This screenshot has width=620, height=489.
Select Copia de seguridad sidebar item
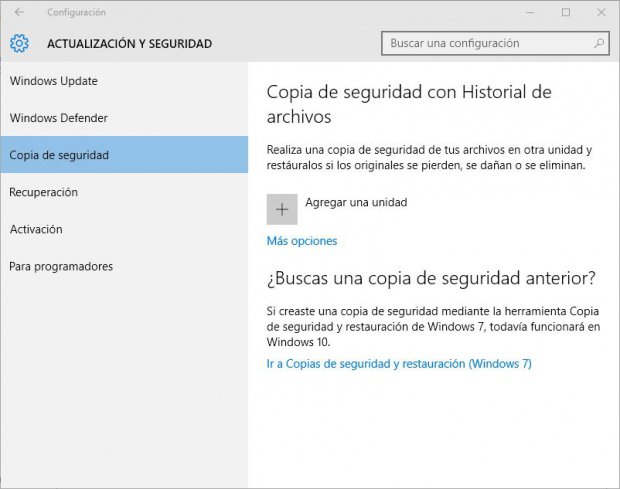(124, 155)
